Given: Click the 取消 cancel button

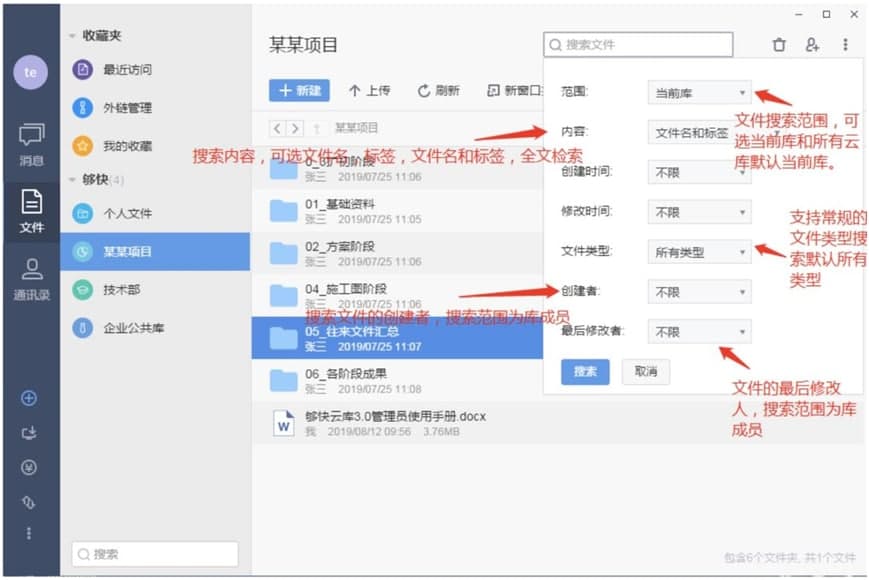Looking at the screenshot, I should pos(645,372).
